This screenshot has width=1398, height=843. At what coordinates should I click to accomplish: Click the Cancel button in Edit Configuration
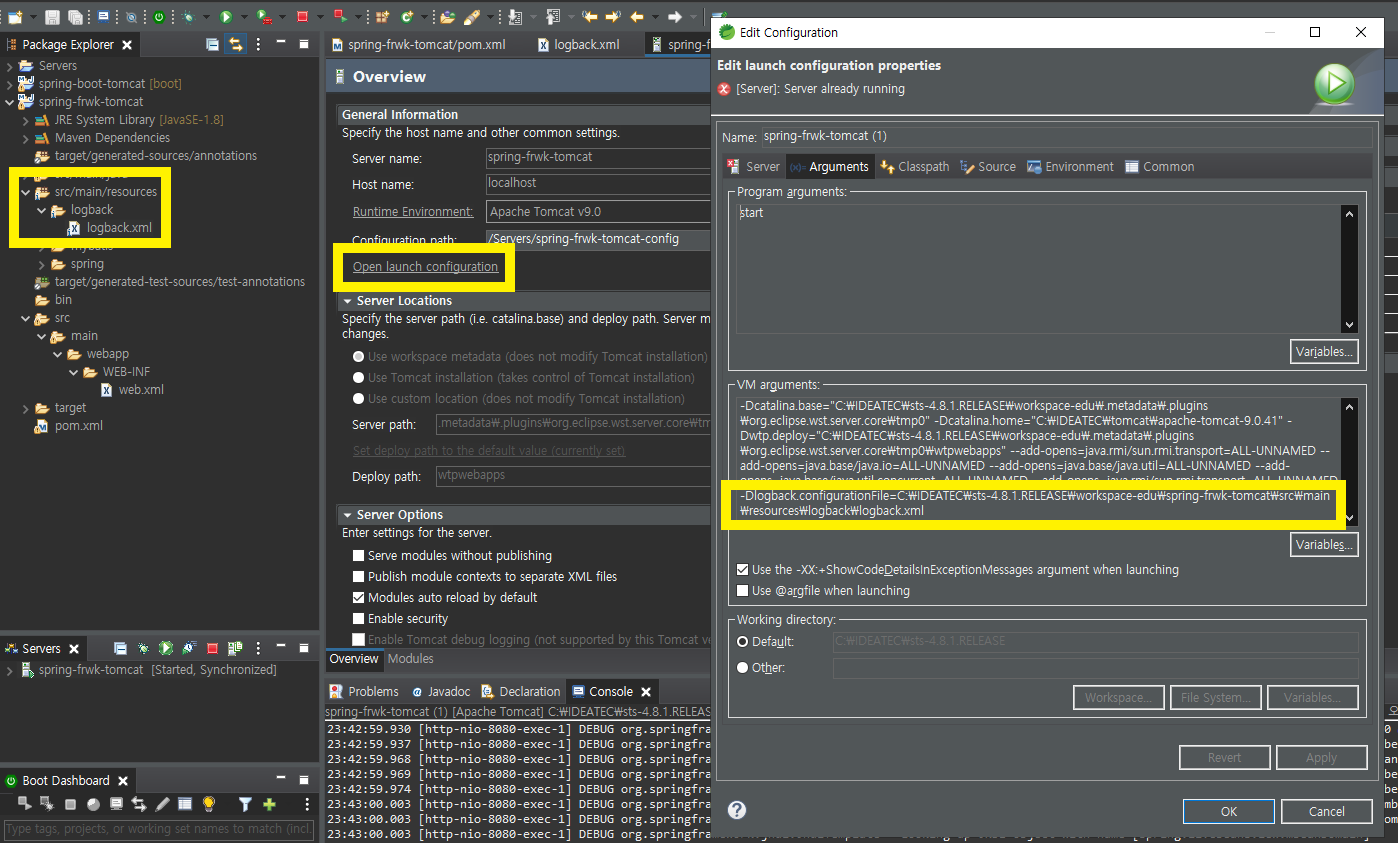pyautogui.click(x=1327, y=811)
